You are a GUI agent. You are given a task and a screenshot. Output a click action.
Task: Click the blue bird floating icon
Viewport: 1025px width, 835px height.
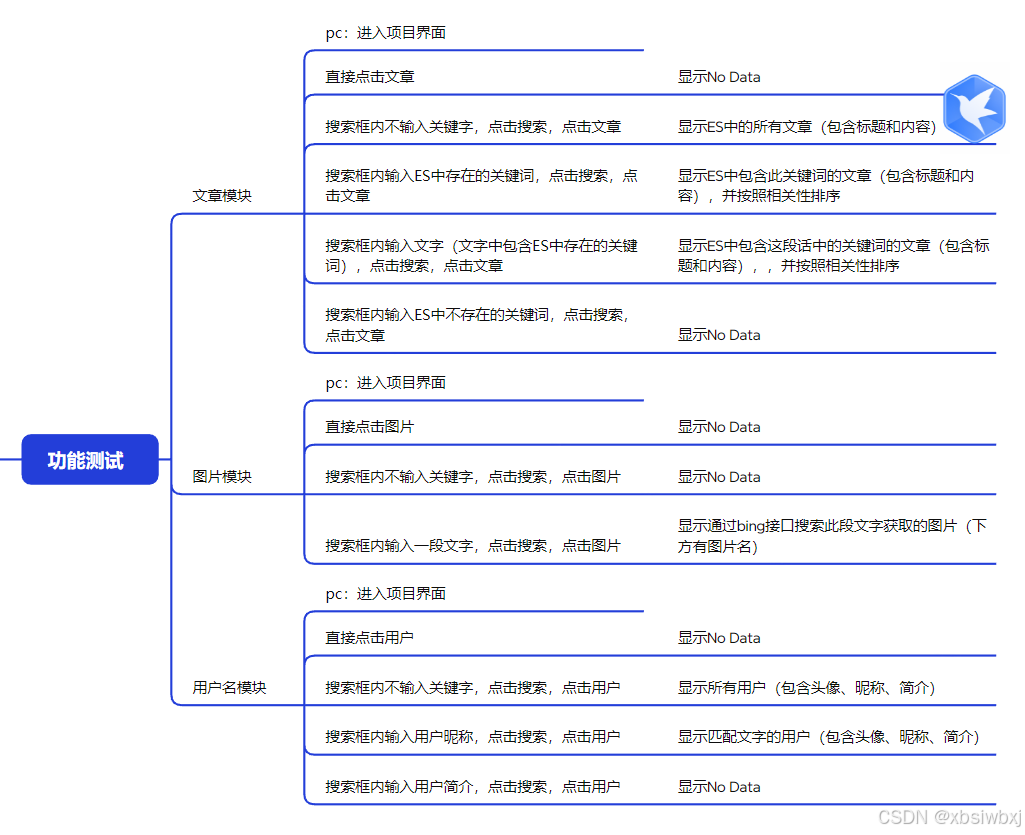point(974,109)
